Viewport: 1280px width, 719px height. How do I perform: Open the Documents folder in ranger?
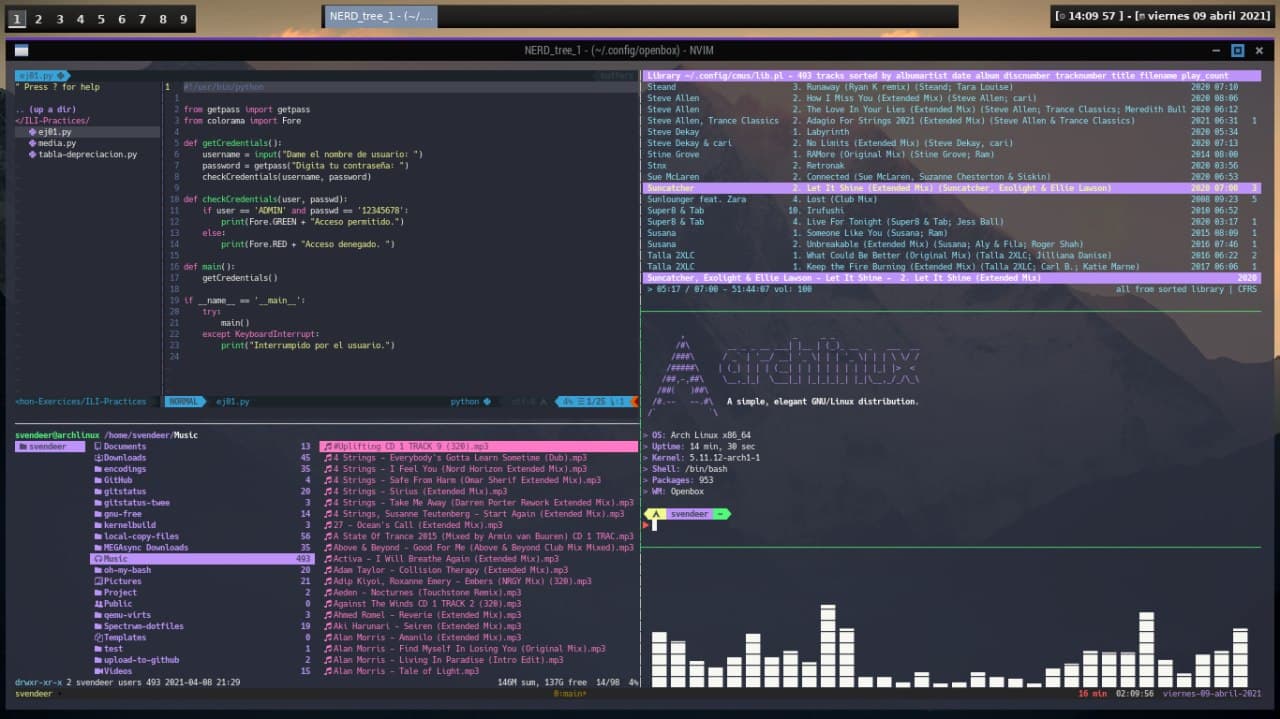pyautogui.click(x=124, y=447)
